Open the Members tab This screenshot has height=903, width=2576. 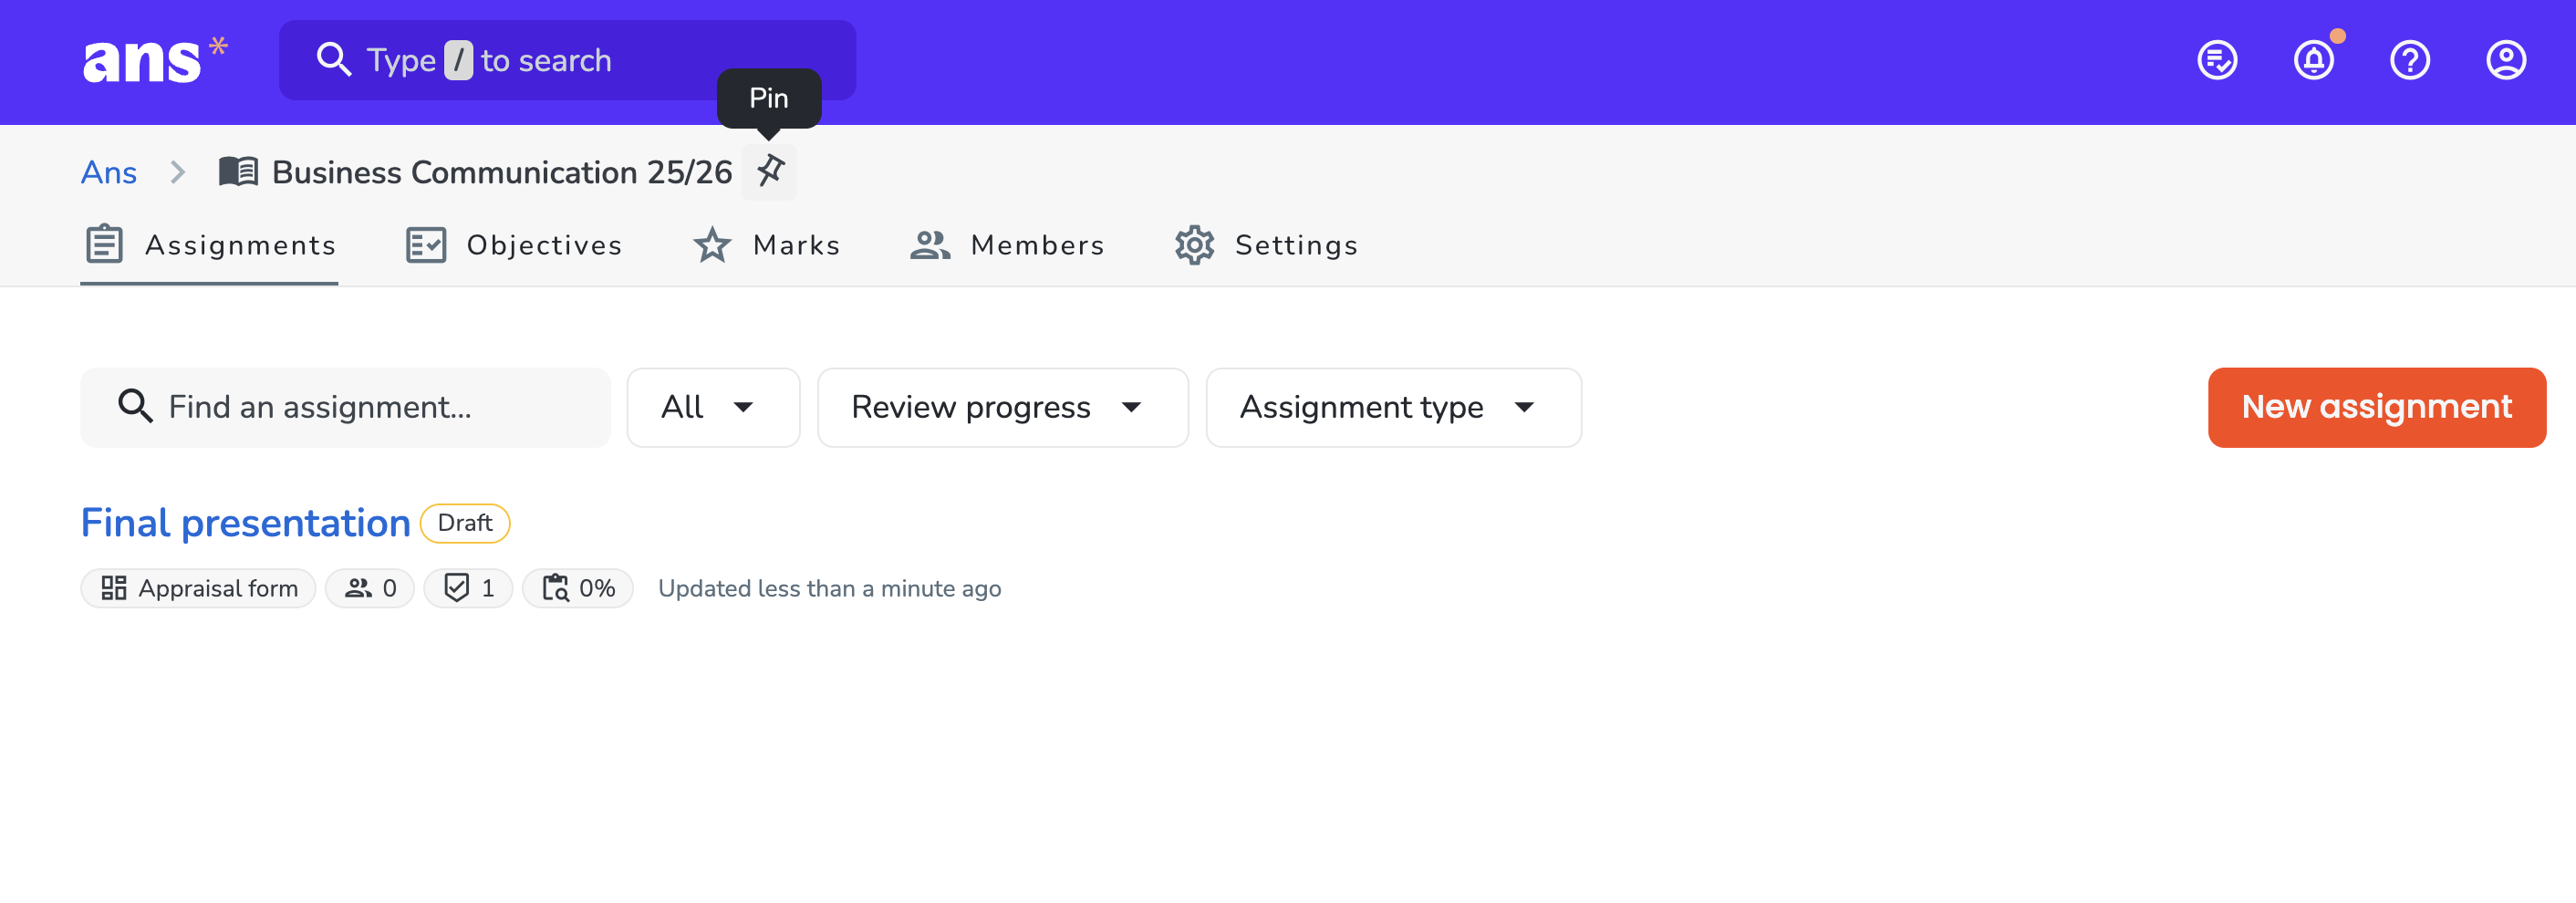pos(1007,245)
